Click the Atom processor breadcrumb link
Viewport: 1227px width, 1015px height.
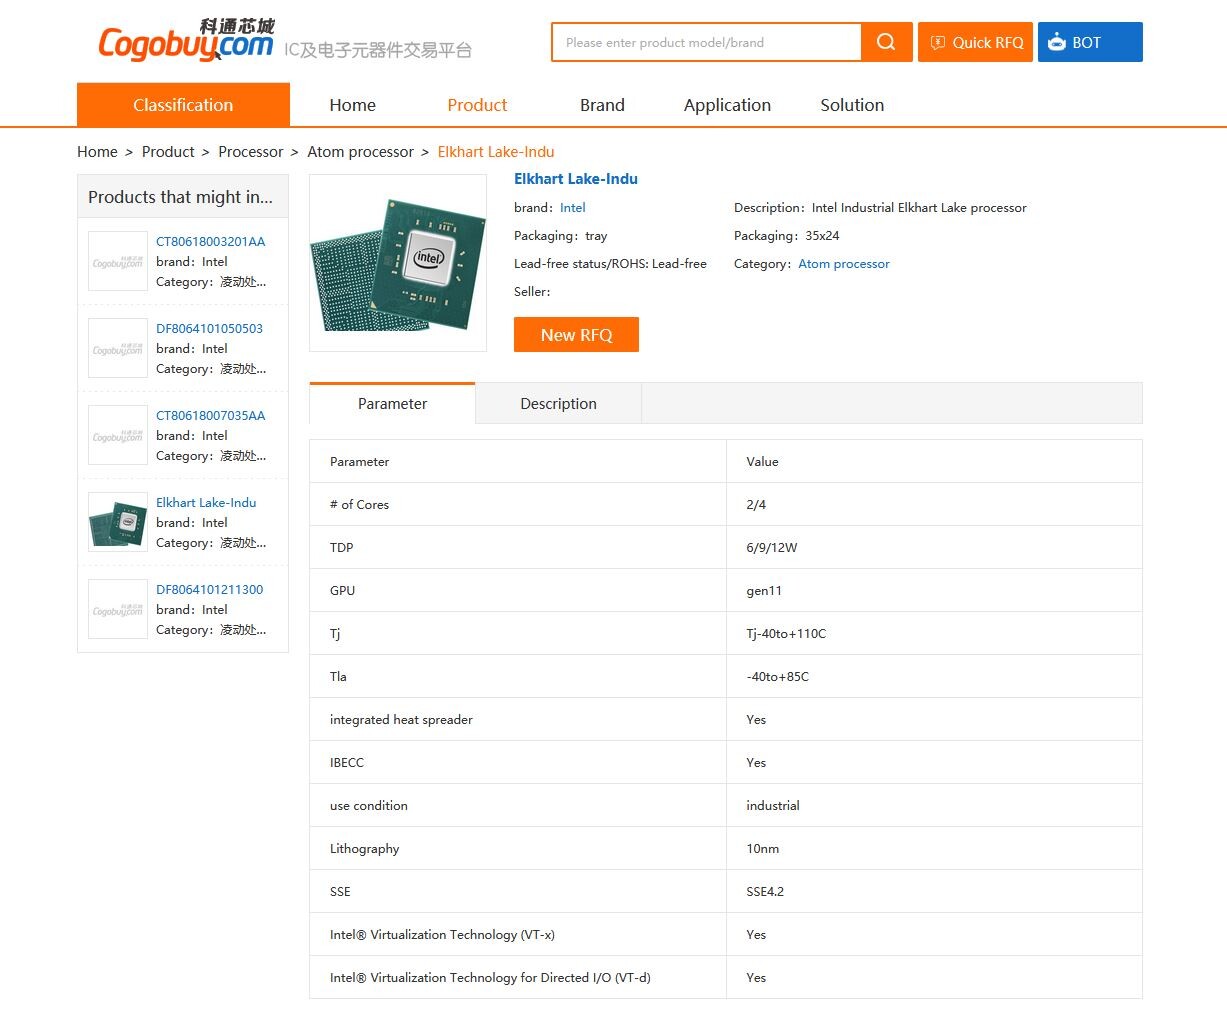coord(360,152)
